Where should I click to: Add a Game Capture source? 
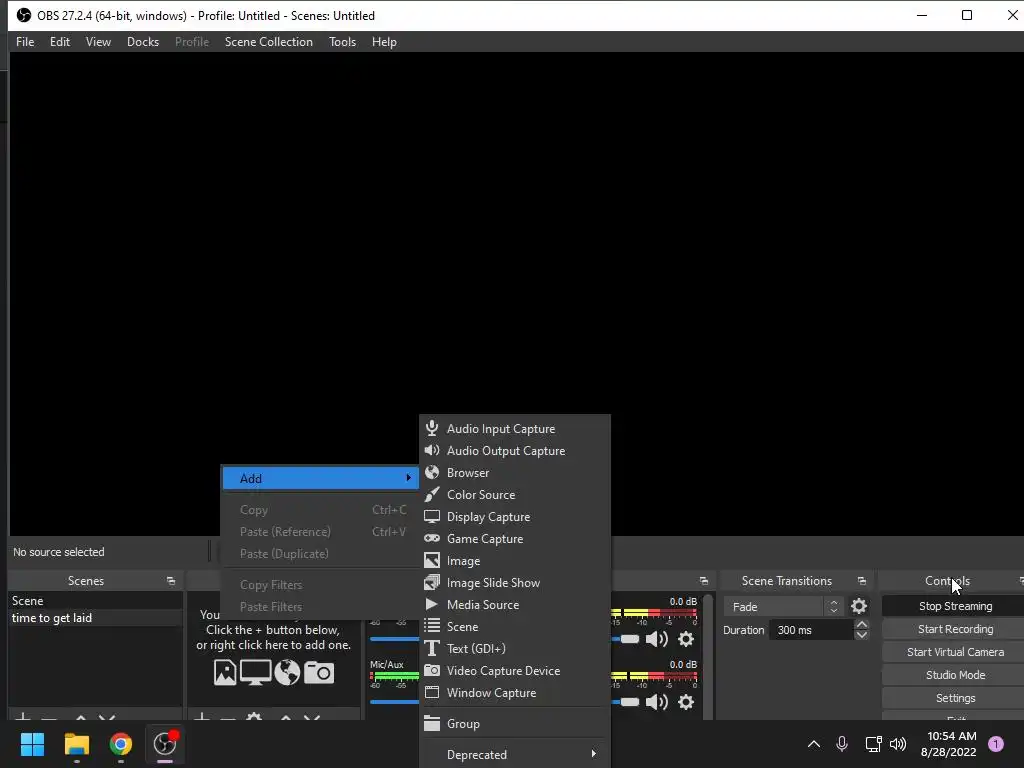515,539
